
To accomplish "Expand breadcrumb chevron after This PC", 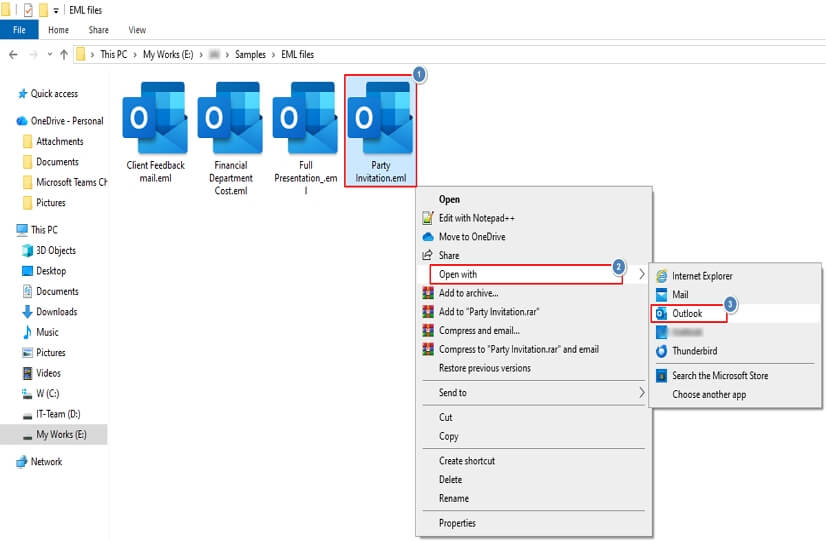I will pos(135,54).
